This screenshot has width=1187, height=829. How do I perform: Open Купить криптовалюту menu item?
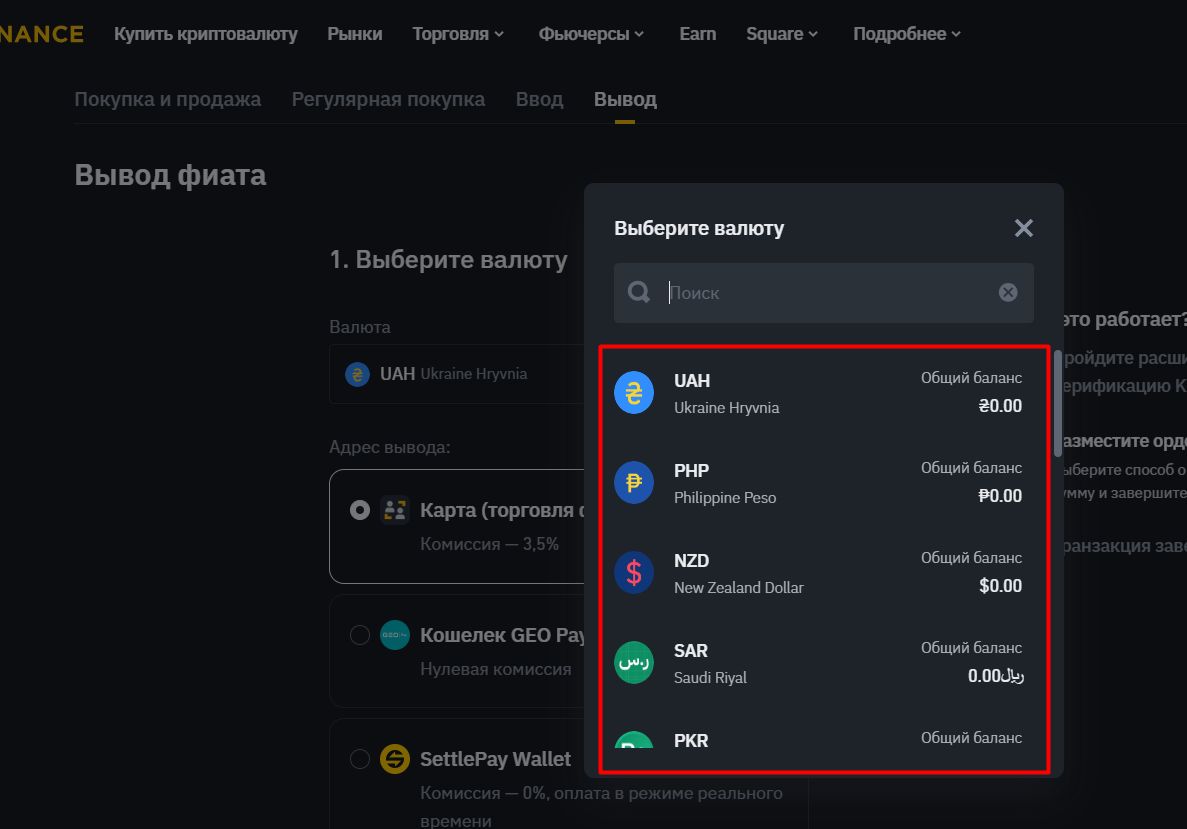click(x=205, y=34)
